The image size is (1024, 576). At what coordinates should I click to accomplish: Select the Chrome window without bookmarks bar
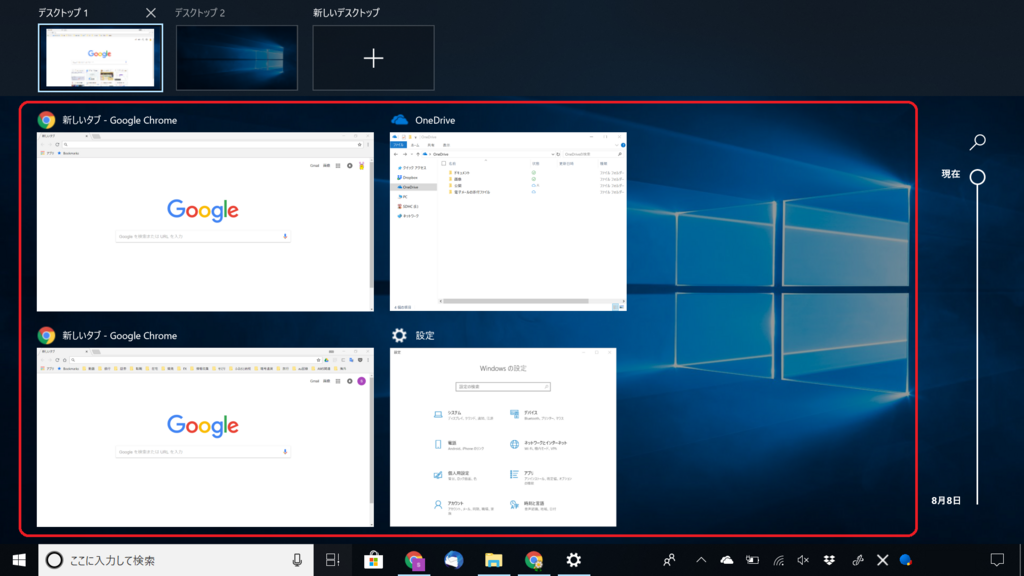(x=205, y=222)
